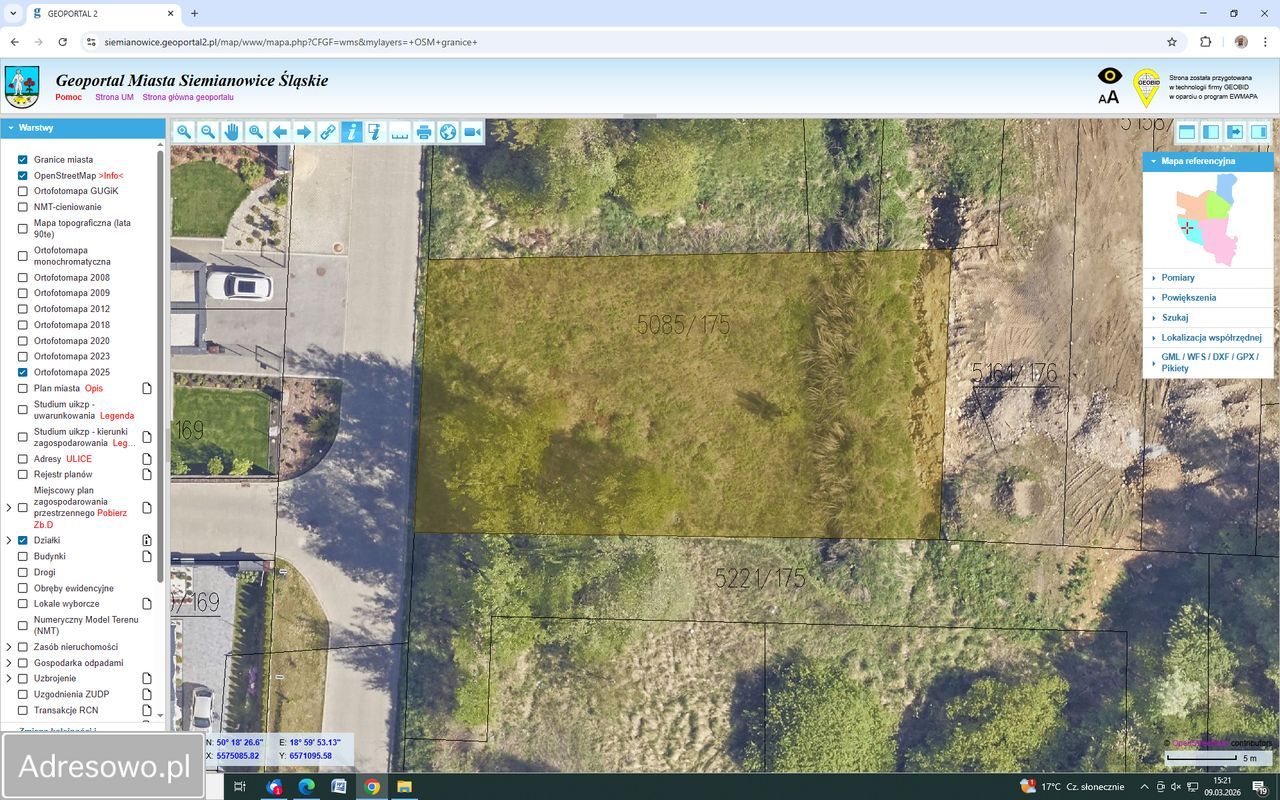
Task: Click the globe icon in map toolbar
Action: point(448,132)
